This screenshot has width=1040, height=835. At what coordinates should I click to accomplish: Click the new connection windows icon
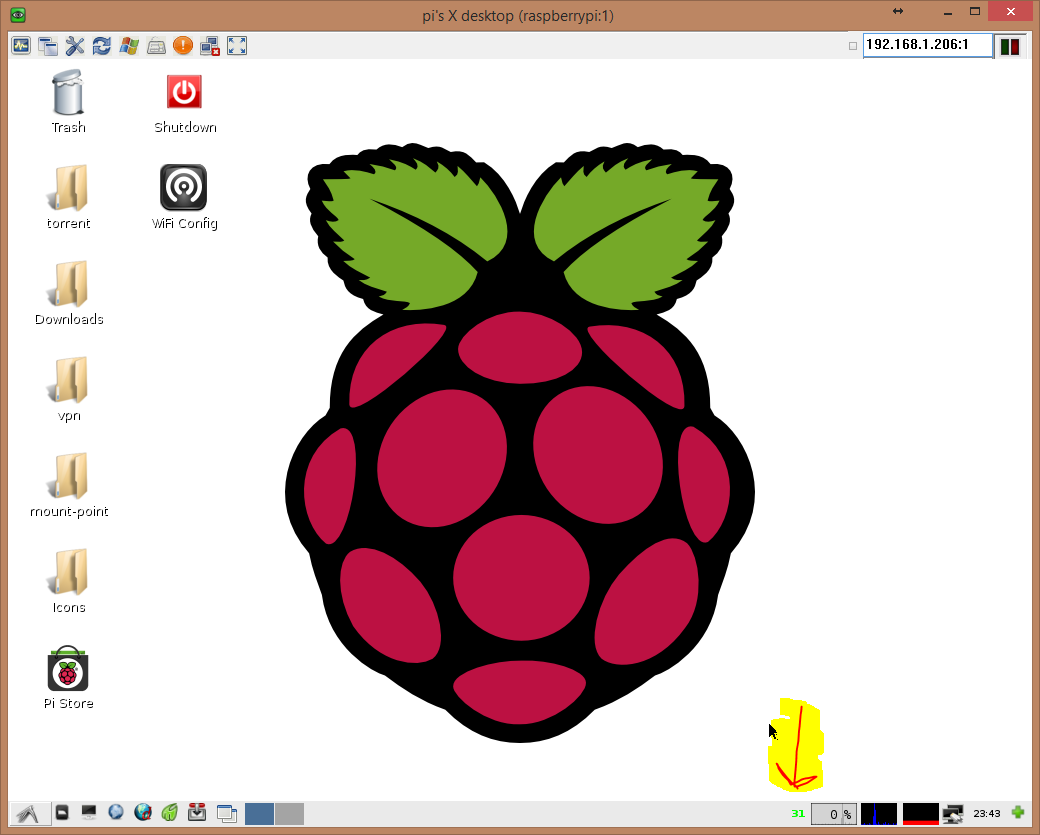pyautogui.click(x=48, y=46)
